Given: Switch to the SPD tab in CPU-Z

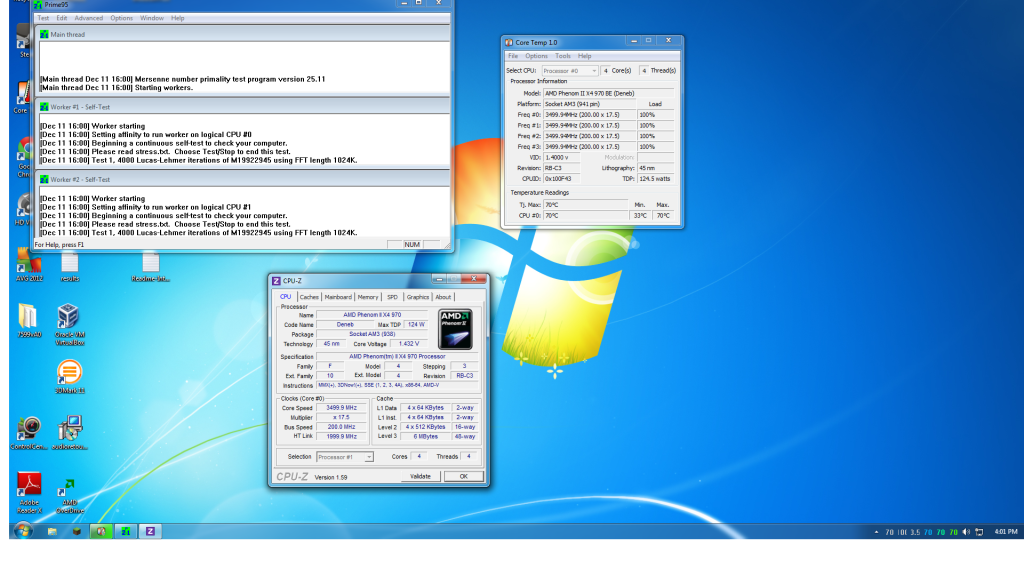Looking at the screenshot, I should [x=392, y=297].
